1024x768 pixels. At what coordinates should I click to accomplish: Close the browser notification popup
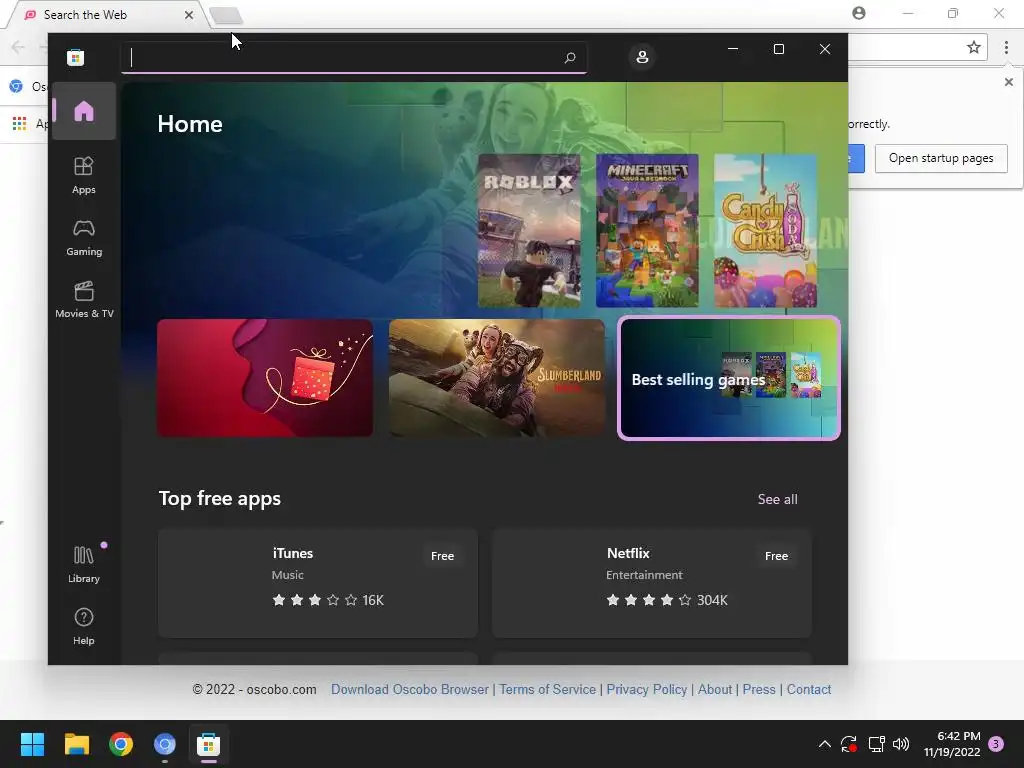(x=1008, y=82)
